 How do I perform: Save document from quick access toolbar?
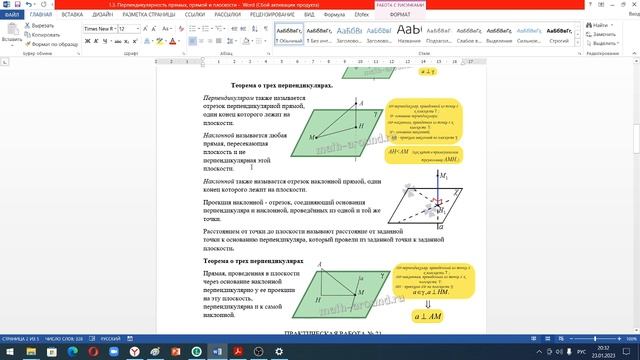click(17, 4)
